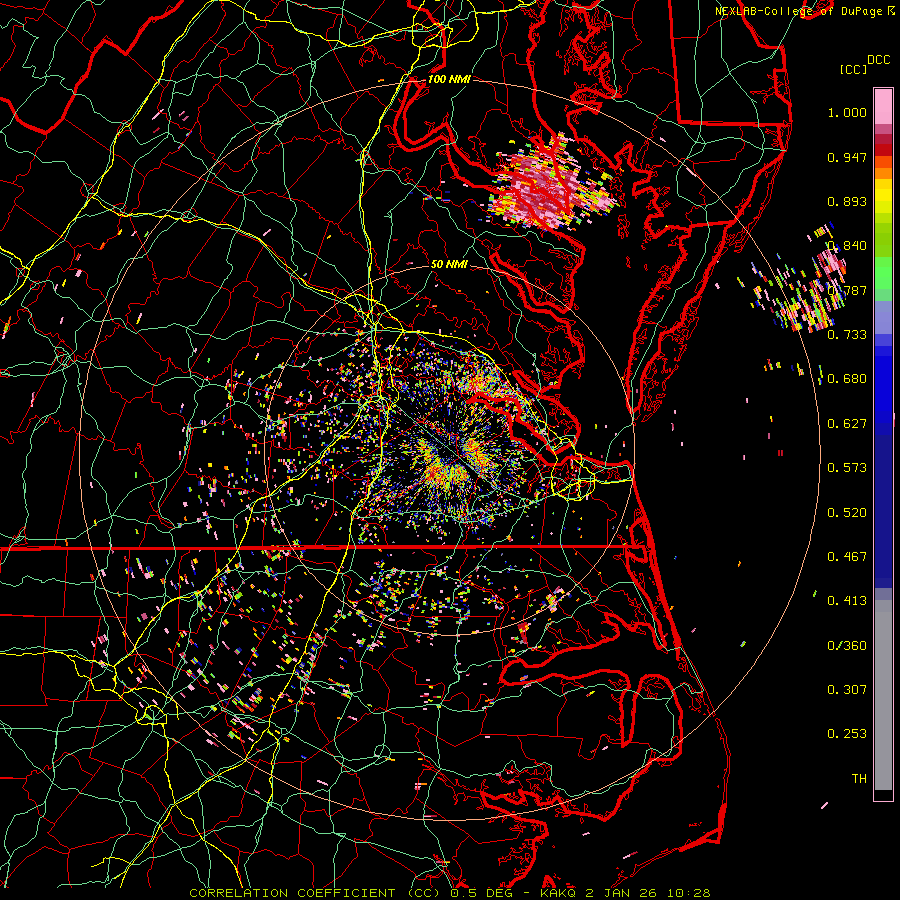Click the [CC] legend units label
The image size is (900, 900).
coord(853,69)
